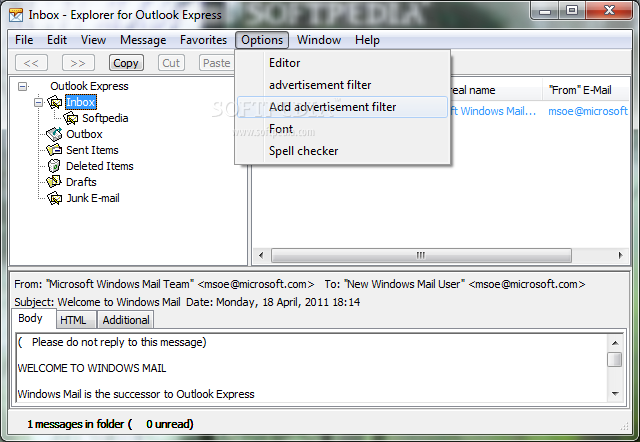Open the Edit menu
640x442 pixels.
pos(57,40)
